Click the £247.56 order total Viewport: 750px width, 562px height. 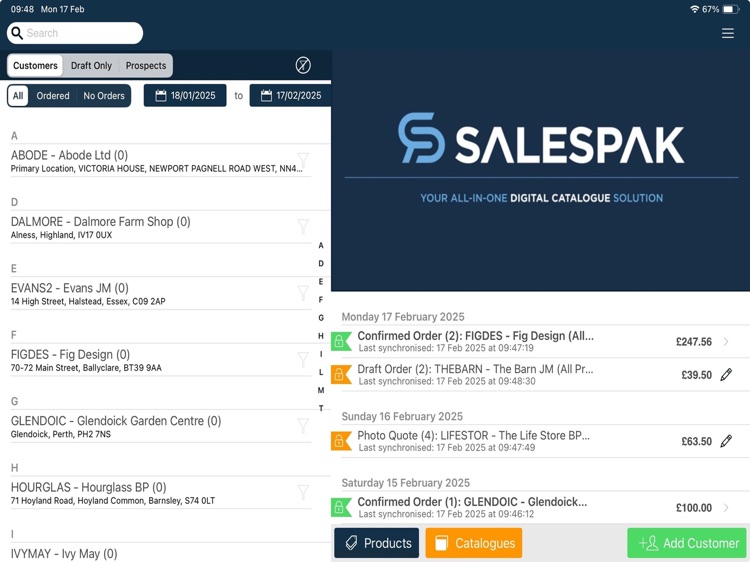694,342
